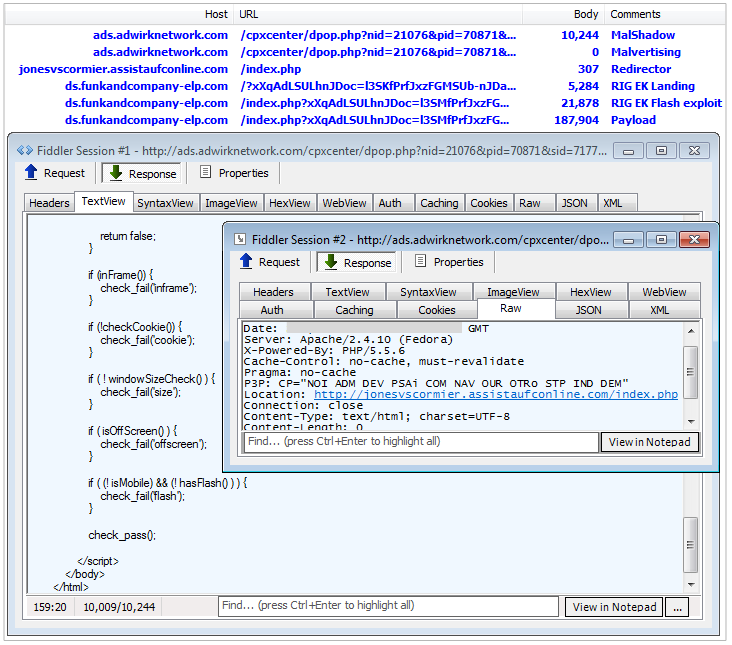Click the Request arrow in Session #2
Viewport: 732px width, 645px height.
[x=246, y=262]
